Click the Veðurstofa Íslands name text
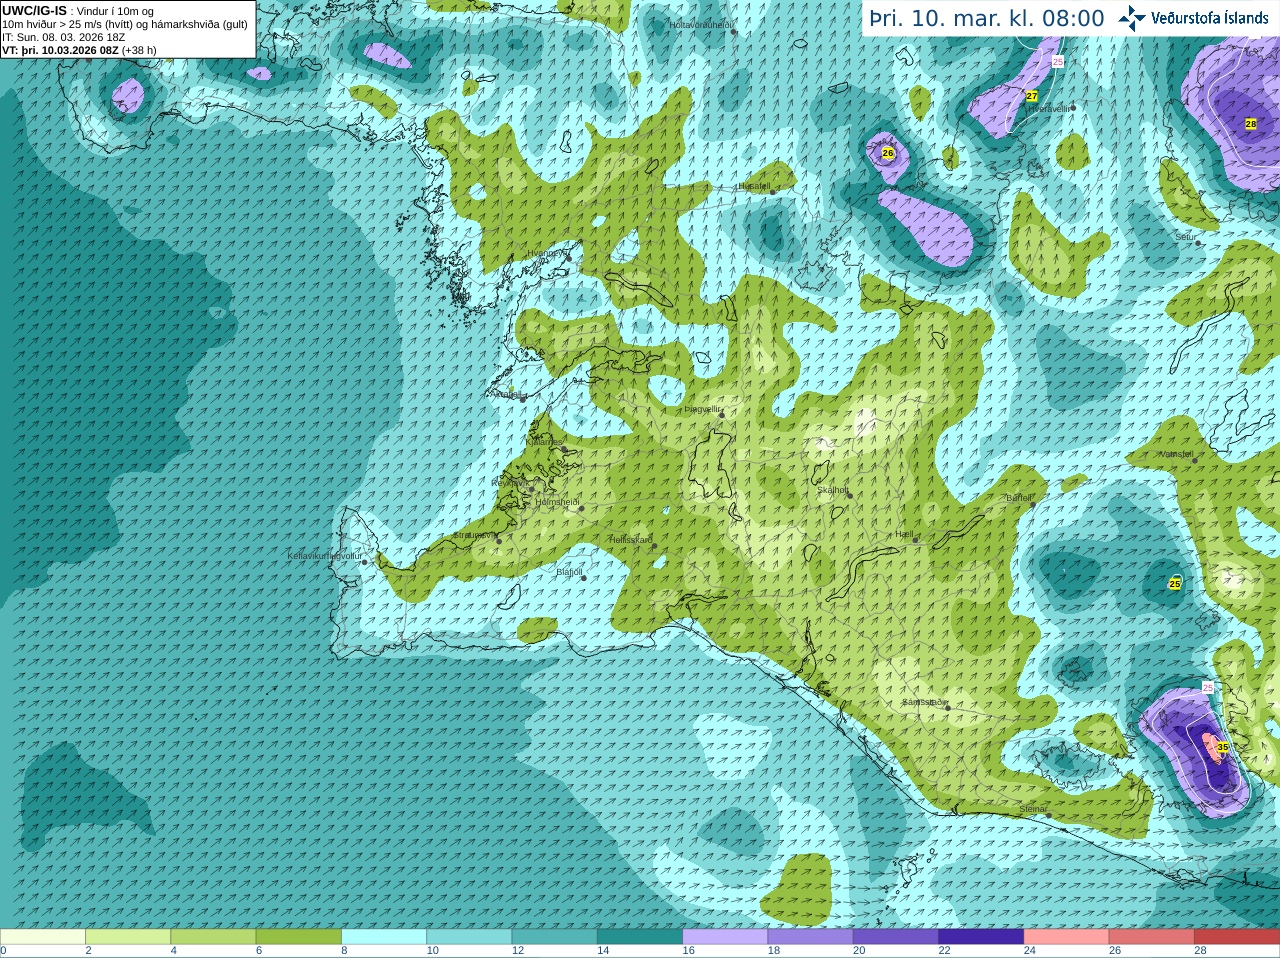This screenshot has width=1280, height=958. [x=1210, y=18]
